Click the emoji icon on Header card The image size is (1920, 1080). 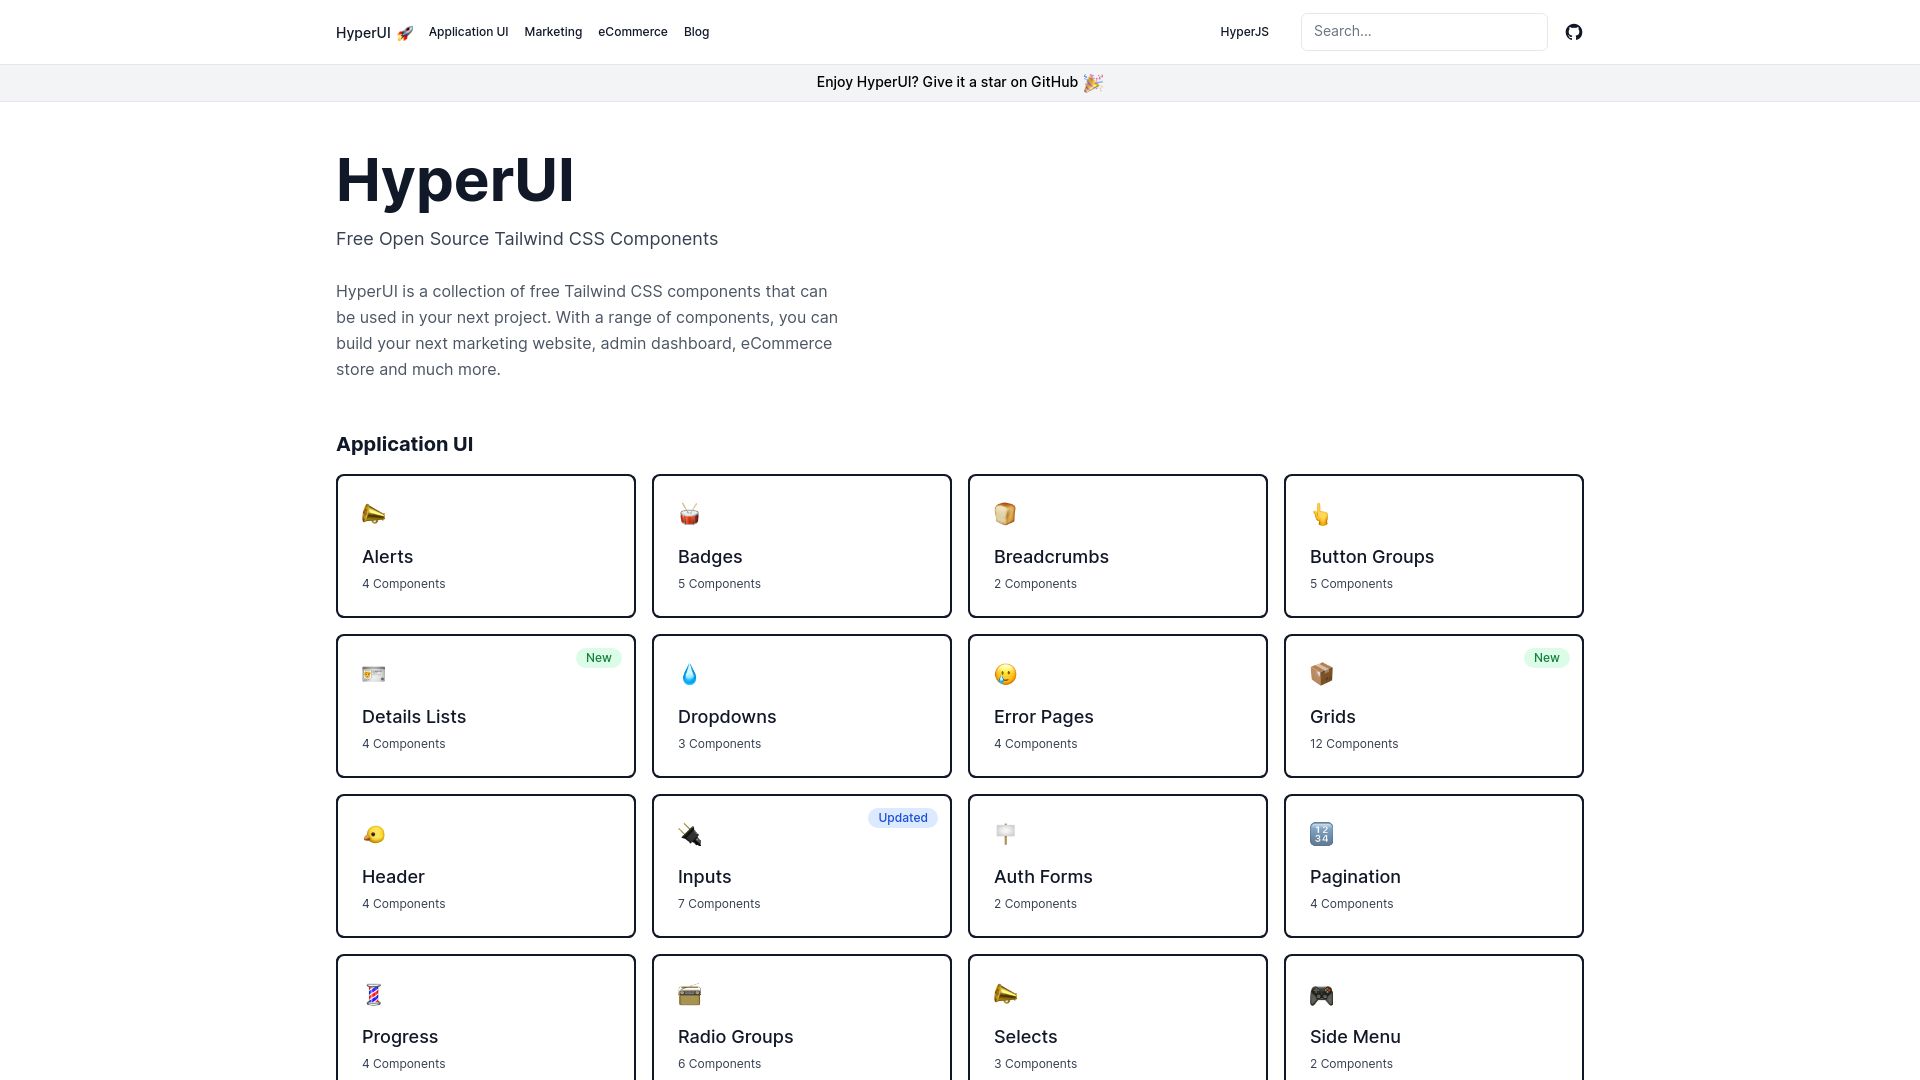(x=373, y=834)
